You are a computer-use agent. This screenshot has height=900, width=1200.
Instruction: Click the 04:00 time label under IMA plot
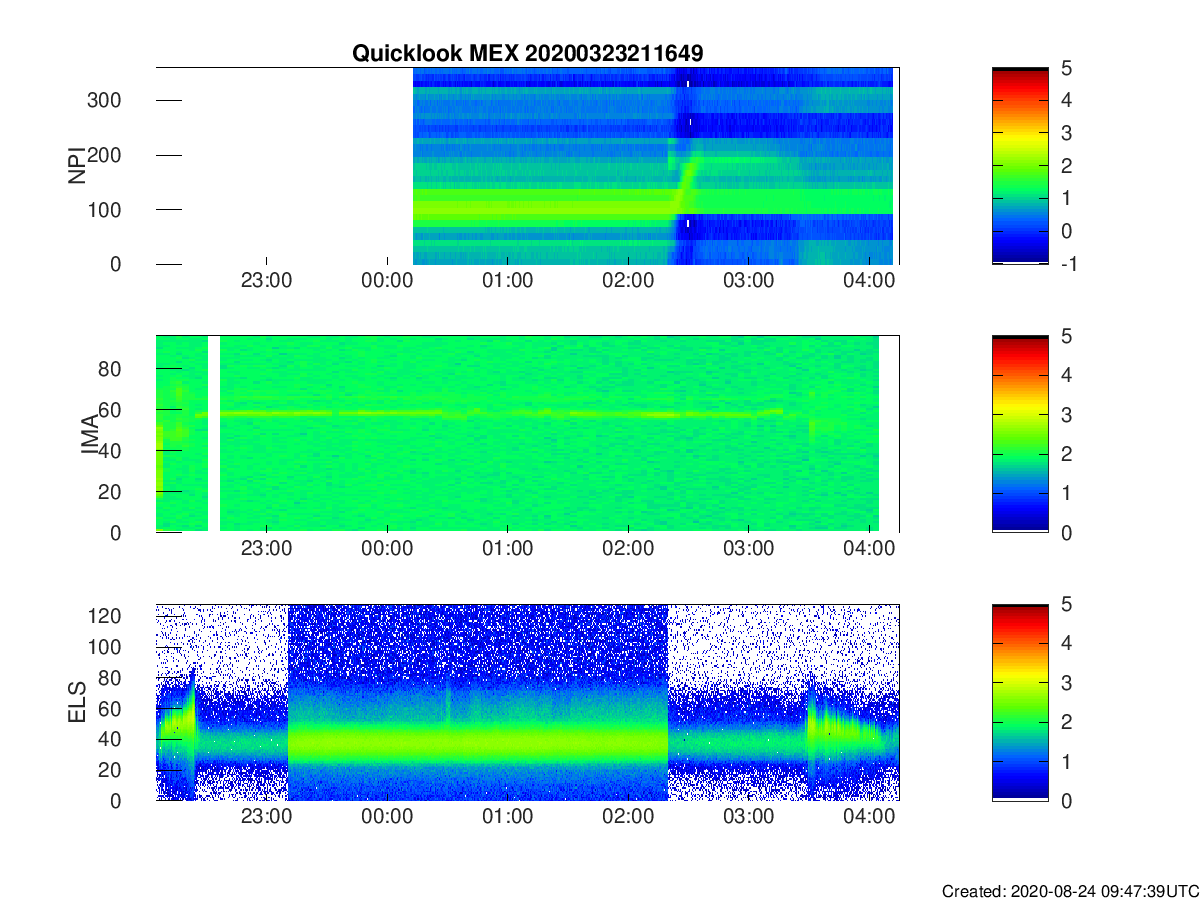(x=869, y=549)
